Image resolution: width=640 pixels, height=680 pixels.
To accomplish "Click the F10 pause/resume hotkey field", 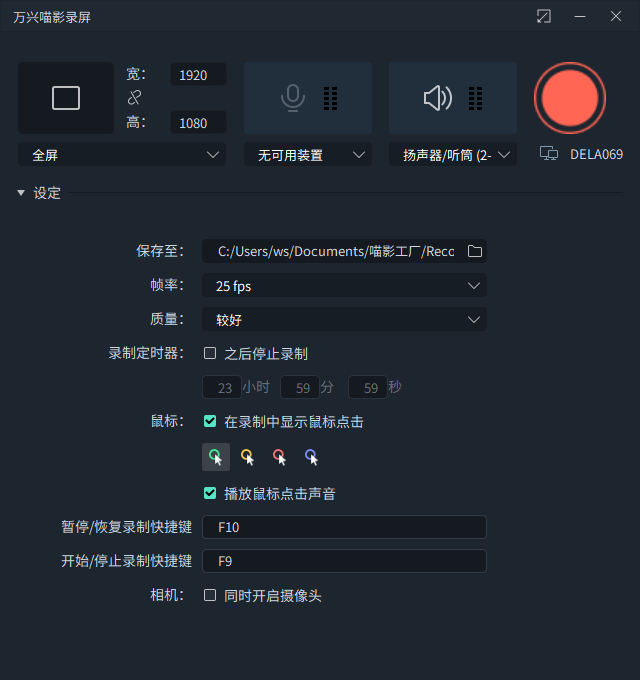I will click(x=344, y=527).
